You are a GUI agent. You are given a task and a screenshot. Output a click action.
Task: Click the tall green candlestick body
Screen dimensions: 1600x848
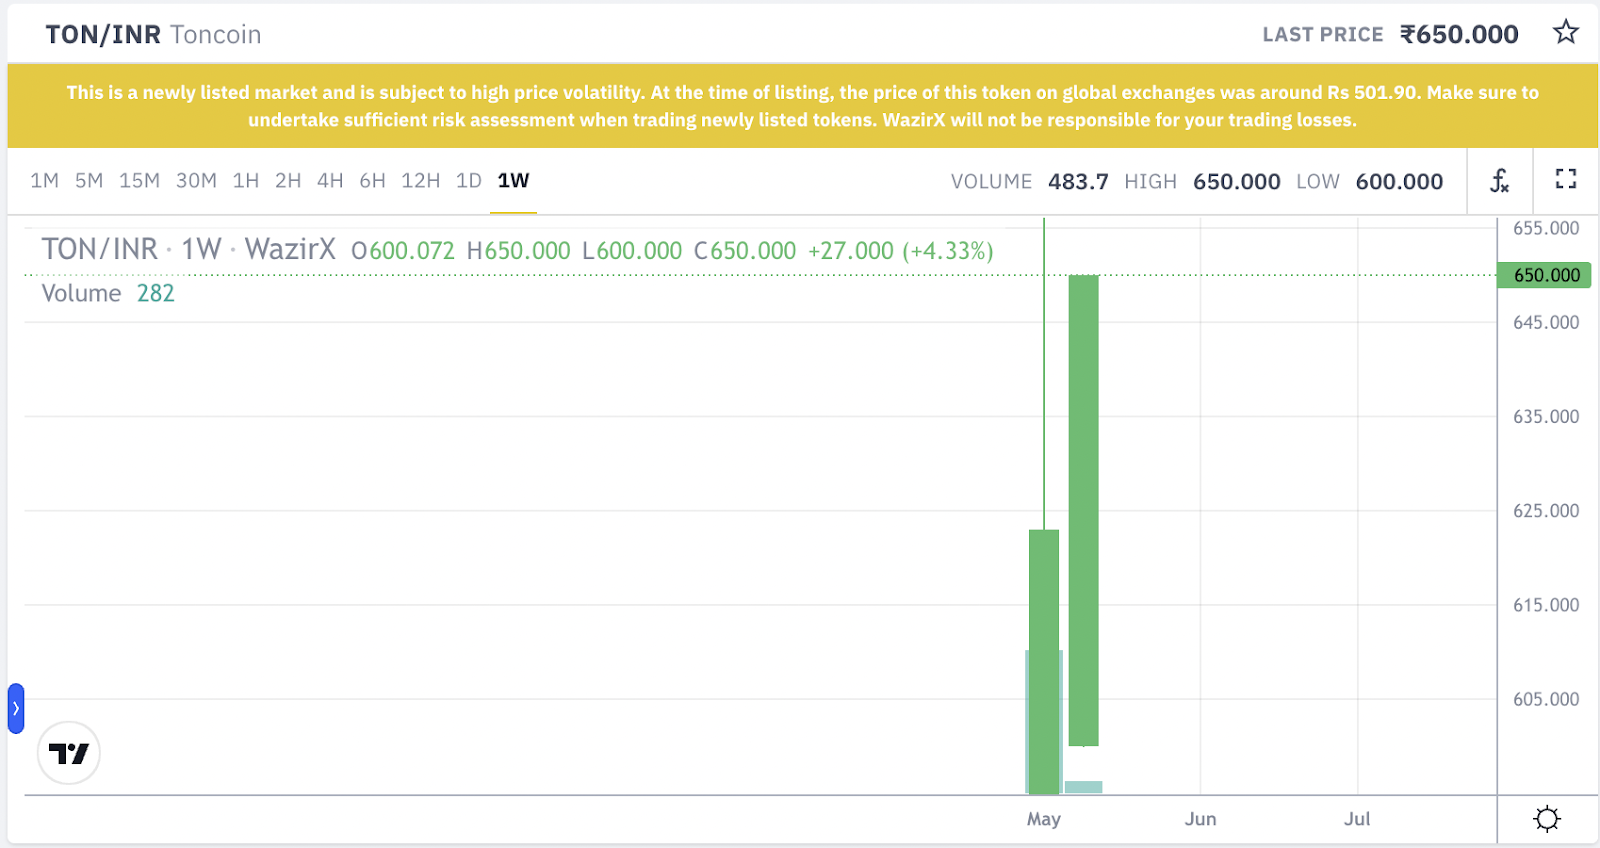pos(1083,510)
